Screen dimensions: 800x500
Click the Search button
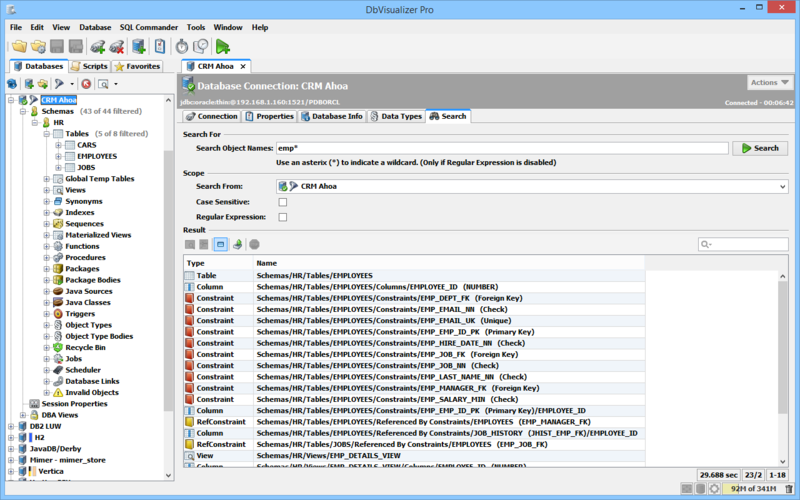[760, 148]
